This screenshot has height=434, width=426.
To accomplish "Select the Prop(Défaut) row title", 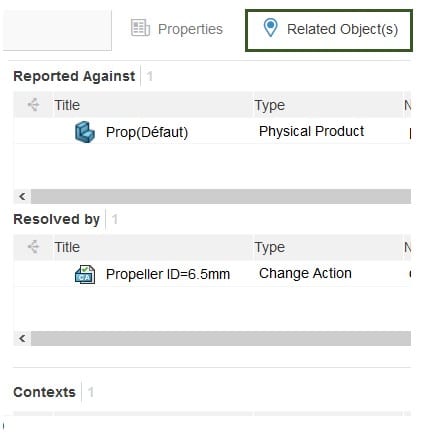I will coord(147,132).
